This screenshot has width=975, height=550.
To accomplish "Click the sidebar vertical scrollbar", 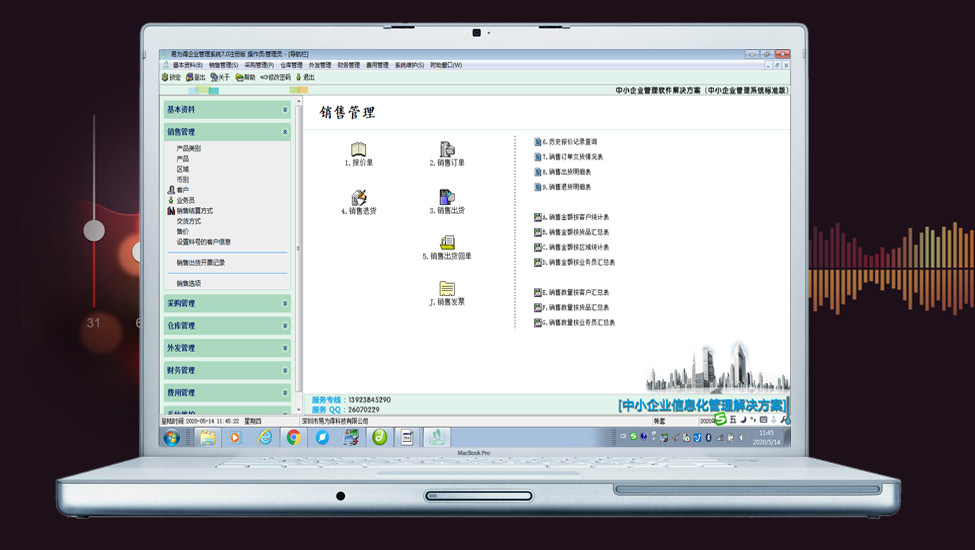I will (x=297, y=250).
